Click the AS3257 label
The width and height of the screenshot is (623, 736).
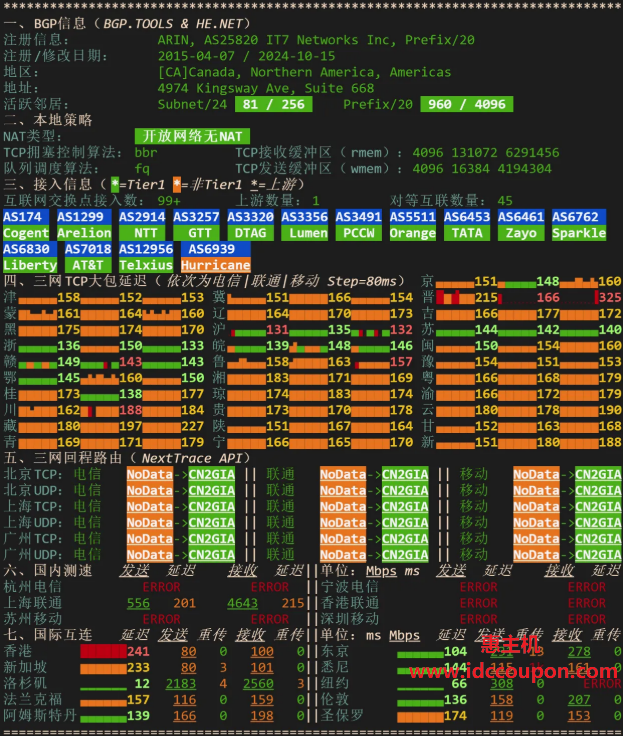click(x=196, y=217)
